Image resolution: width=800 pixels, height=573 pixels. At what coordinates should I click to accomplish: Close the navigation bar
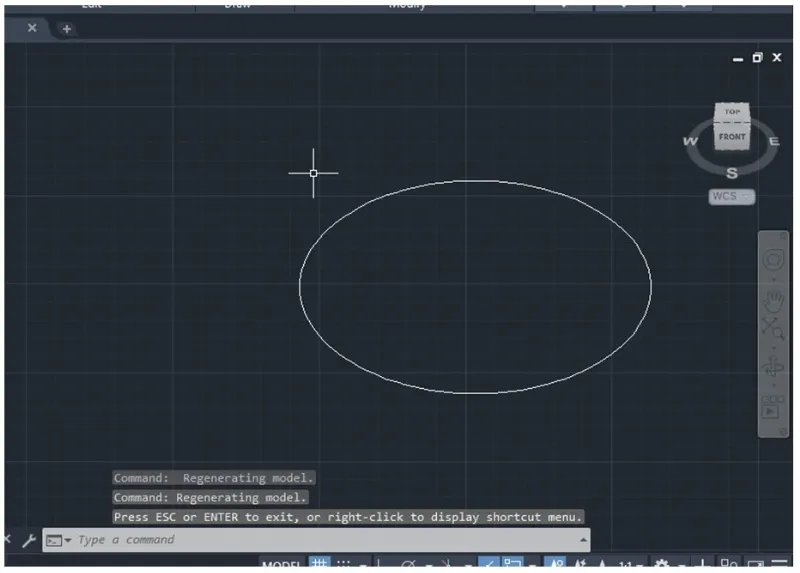[783, 235]
